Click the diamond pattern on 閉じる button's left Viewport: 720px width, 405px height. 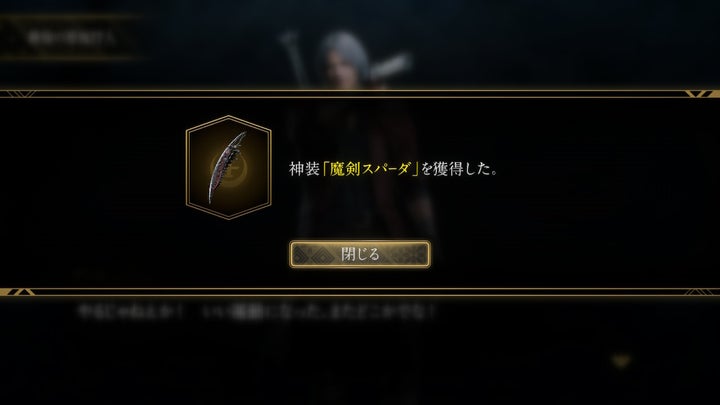point(316,254)
